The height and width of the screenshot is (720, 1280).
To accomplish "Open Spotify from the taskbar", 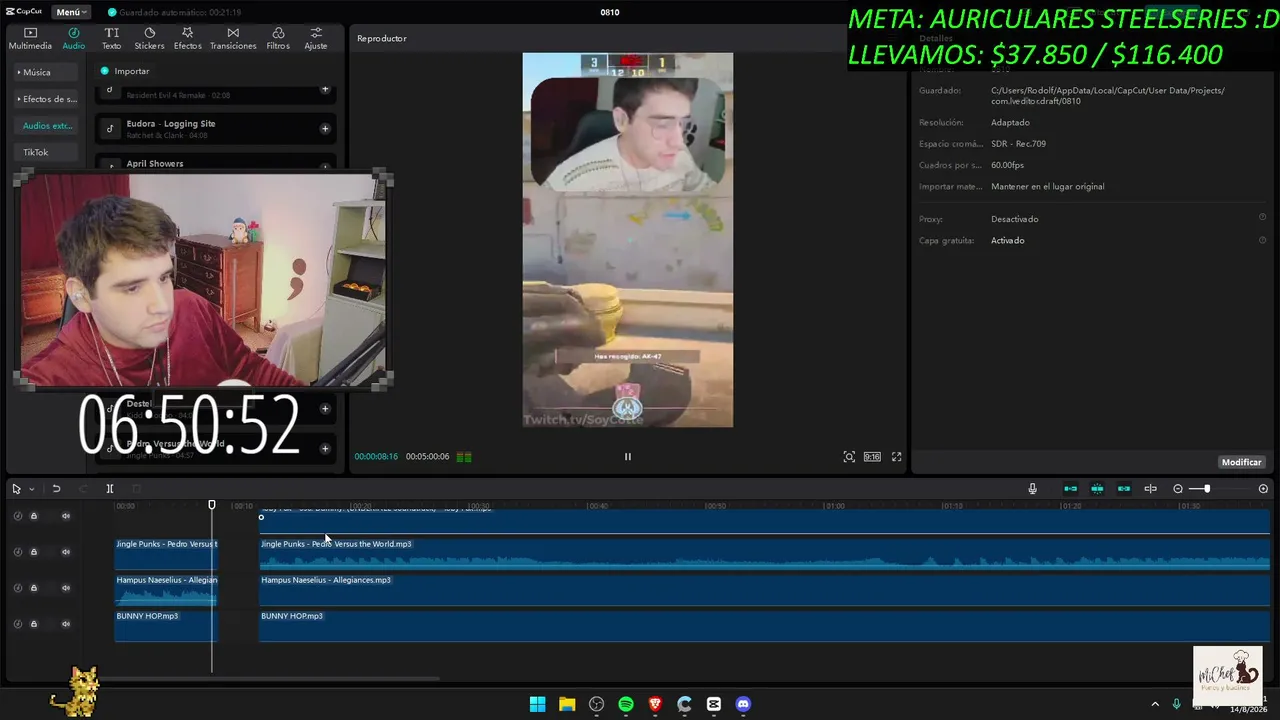I will click(626, 704).
